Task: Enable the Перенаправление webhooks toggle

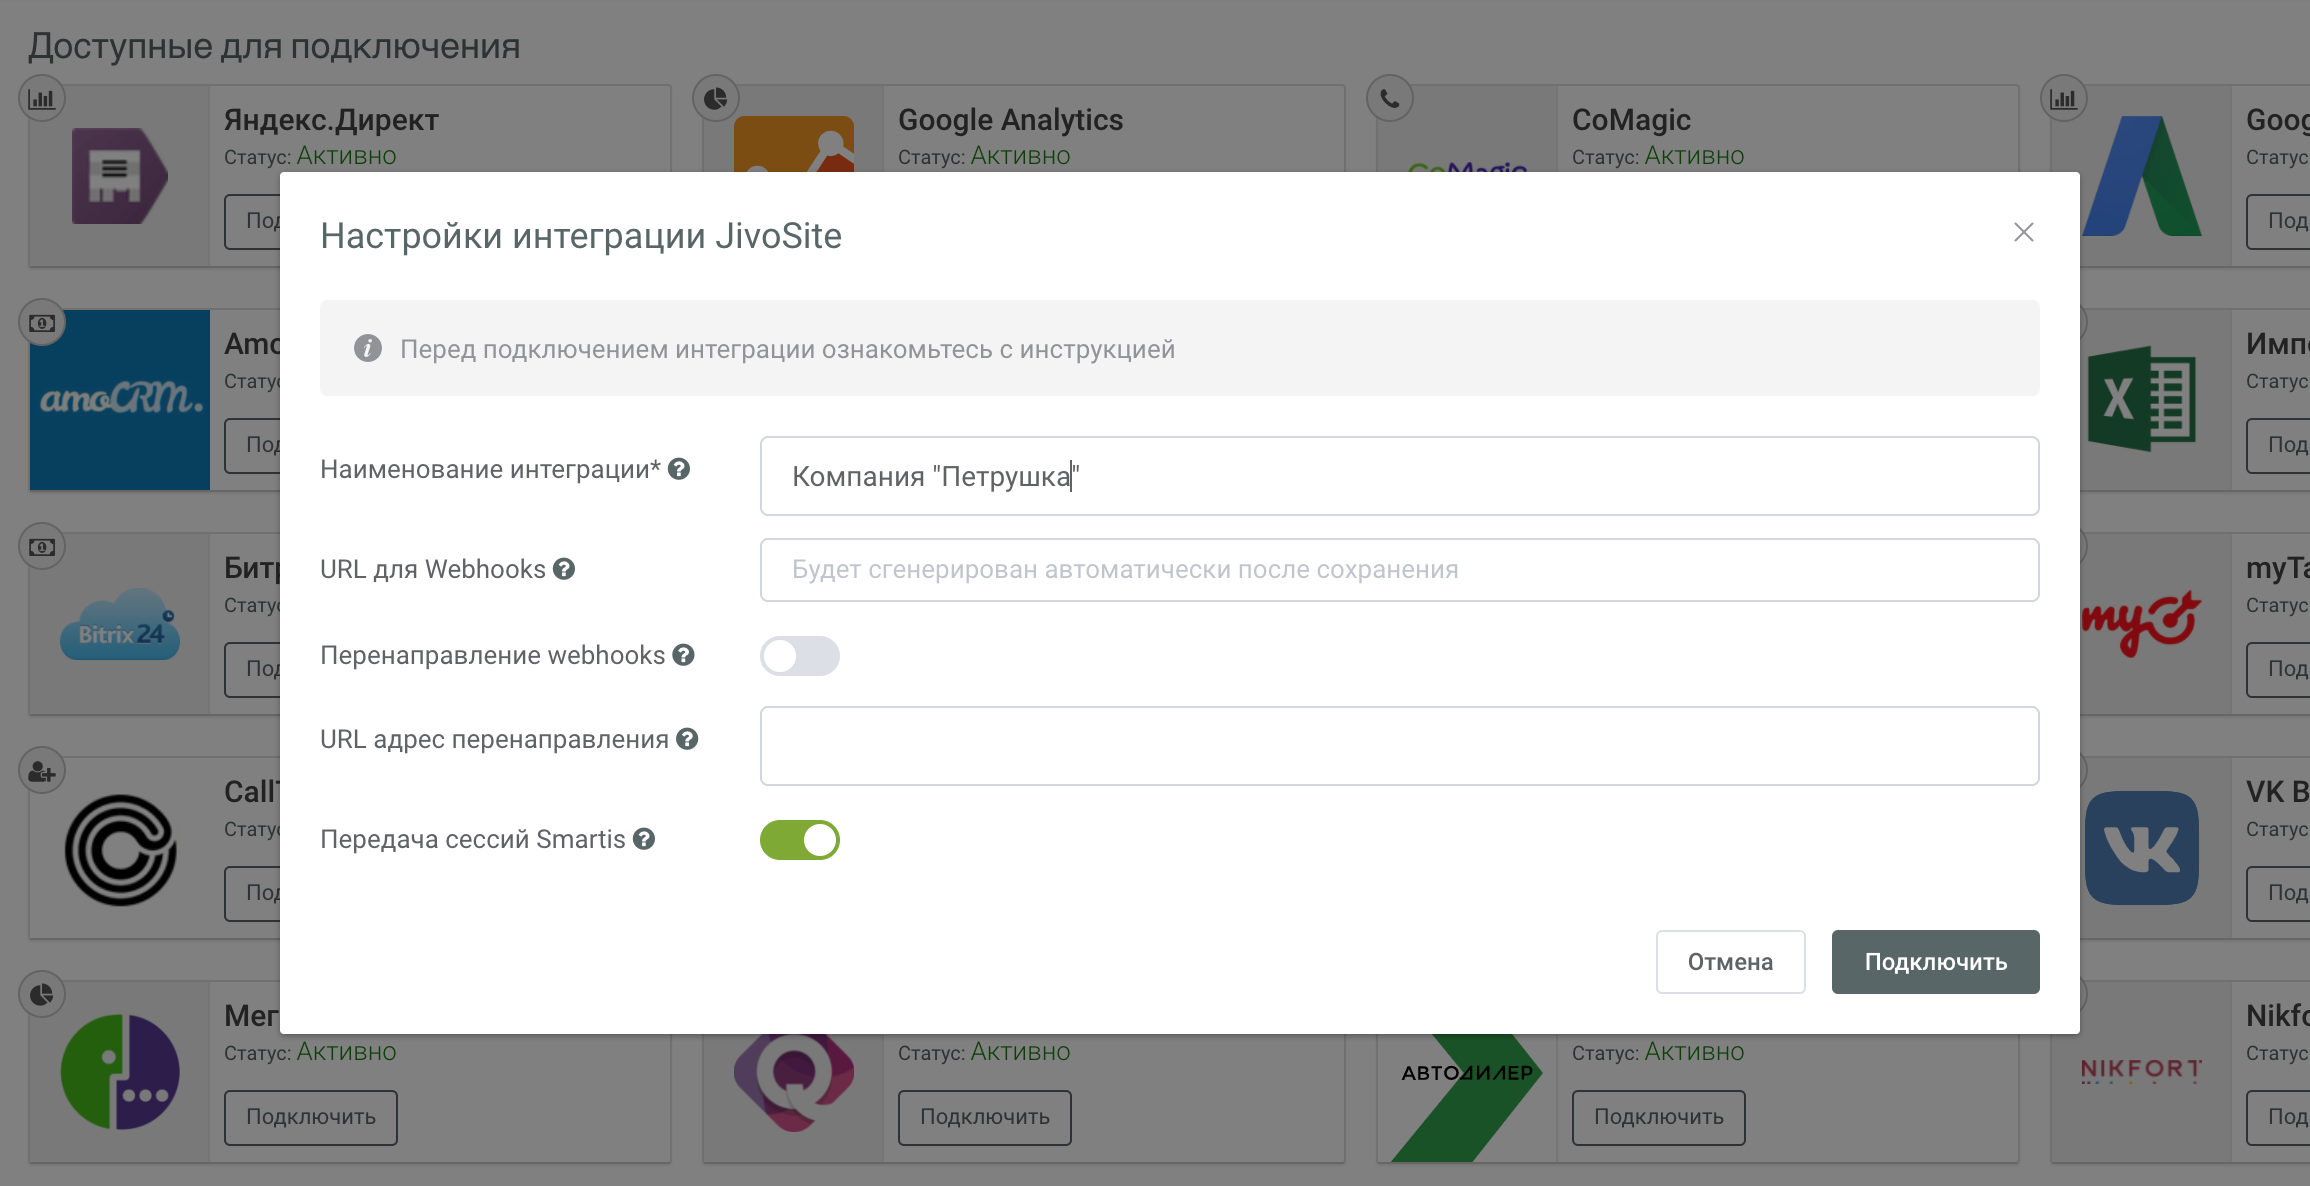Action: 799,656
